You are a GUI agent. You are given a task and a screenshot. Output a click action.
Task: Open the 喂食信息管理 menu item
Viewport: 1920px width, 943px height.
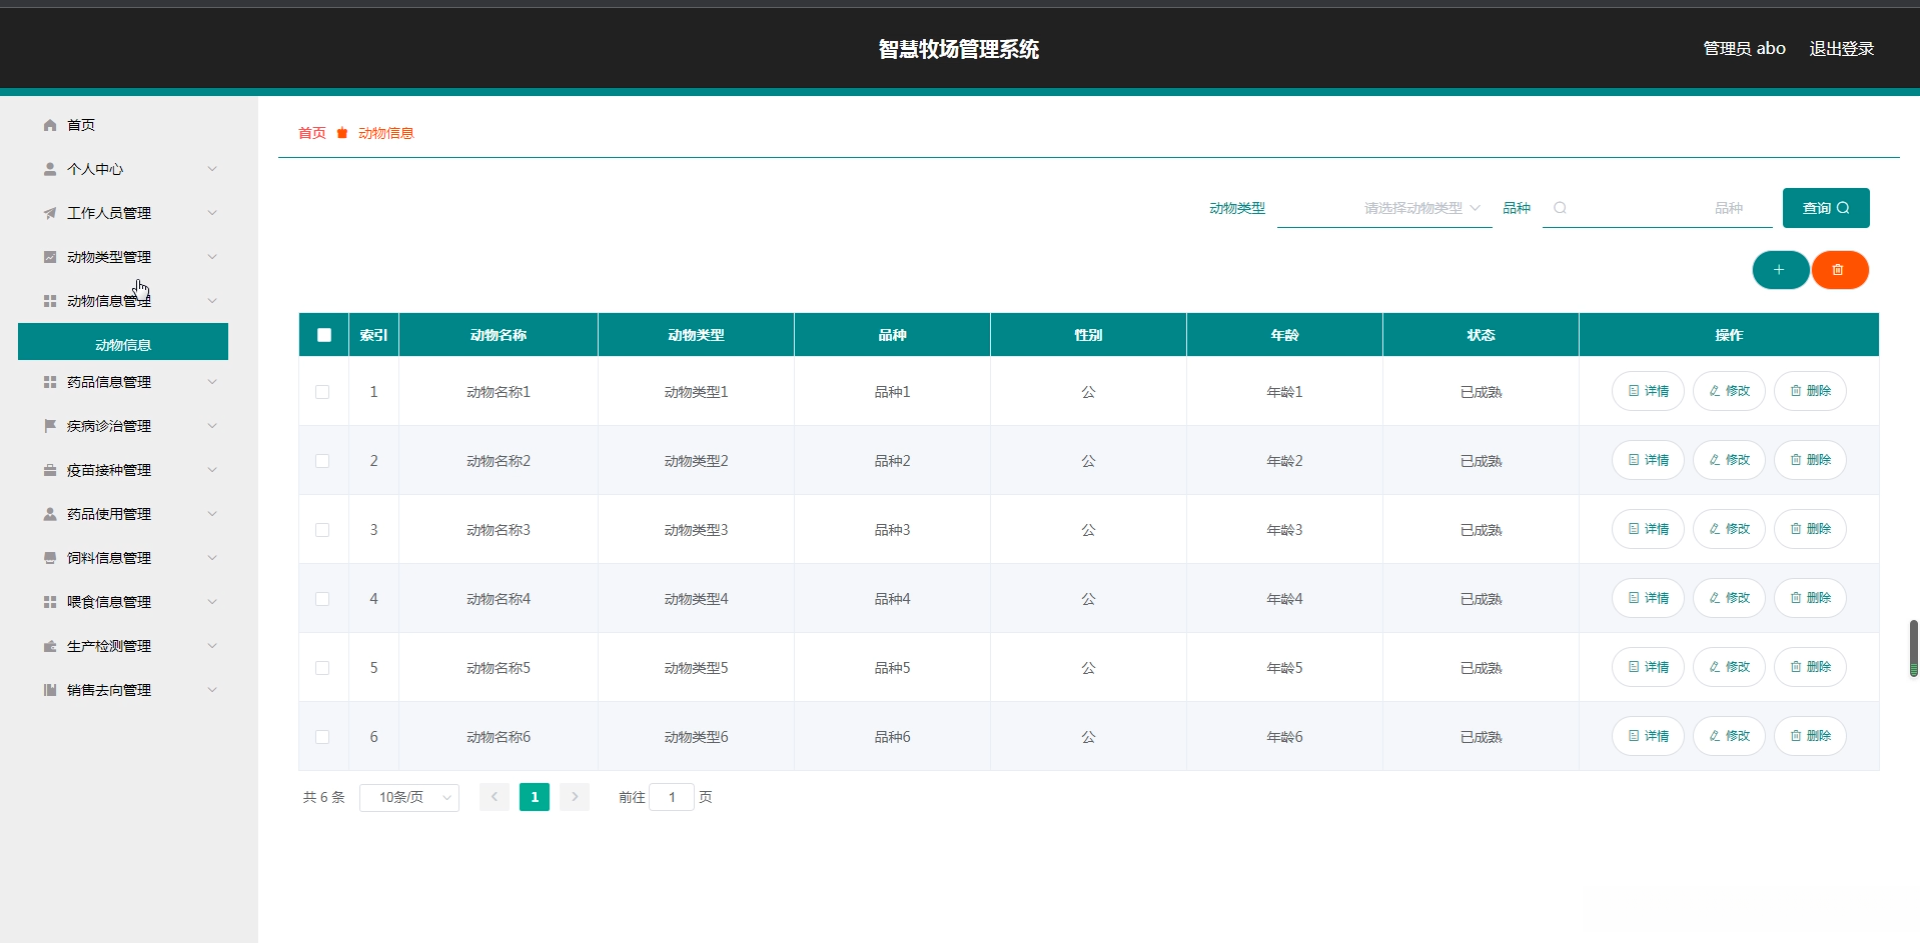[x=123, y=602]
